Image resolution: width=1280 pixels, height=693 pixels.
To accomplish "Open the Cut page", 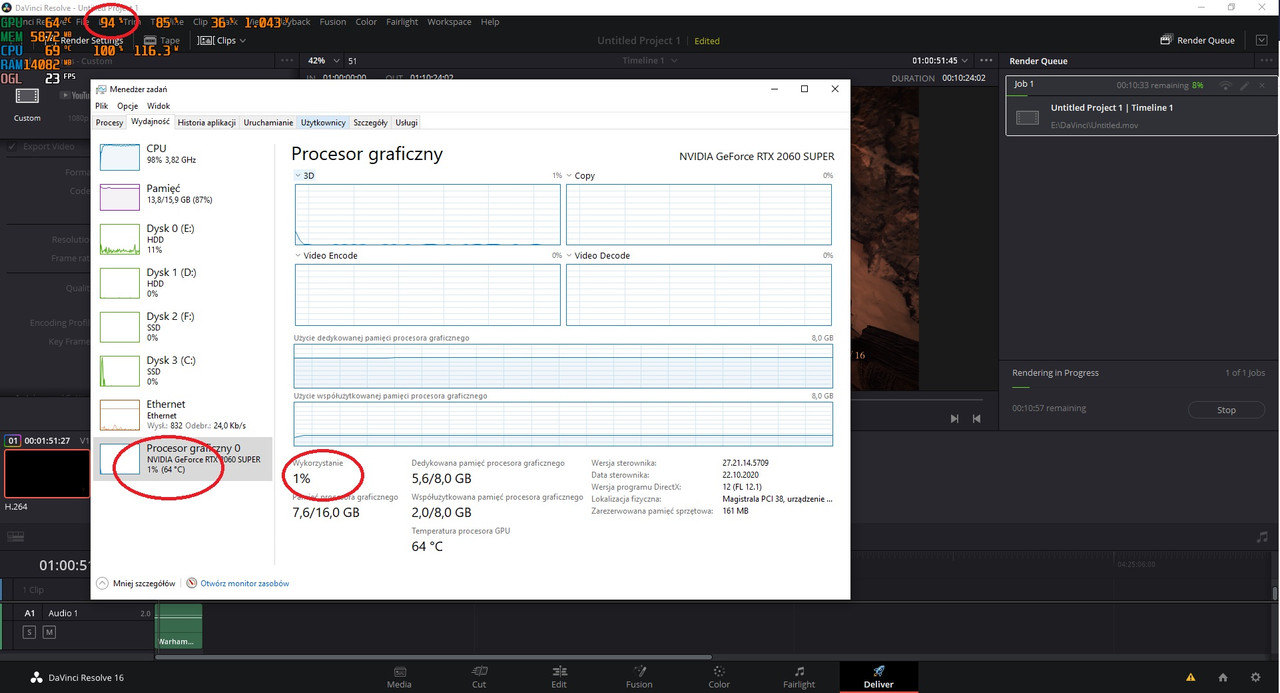I will pyautogui.click(x=479, y=677).
